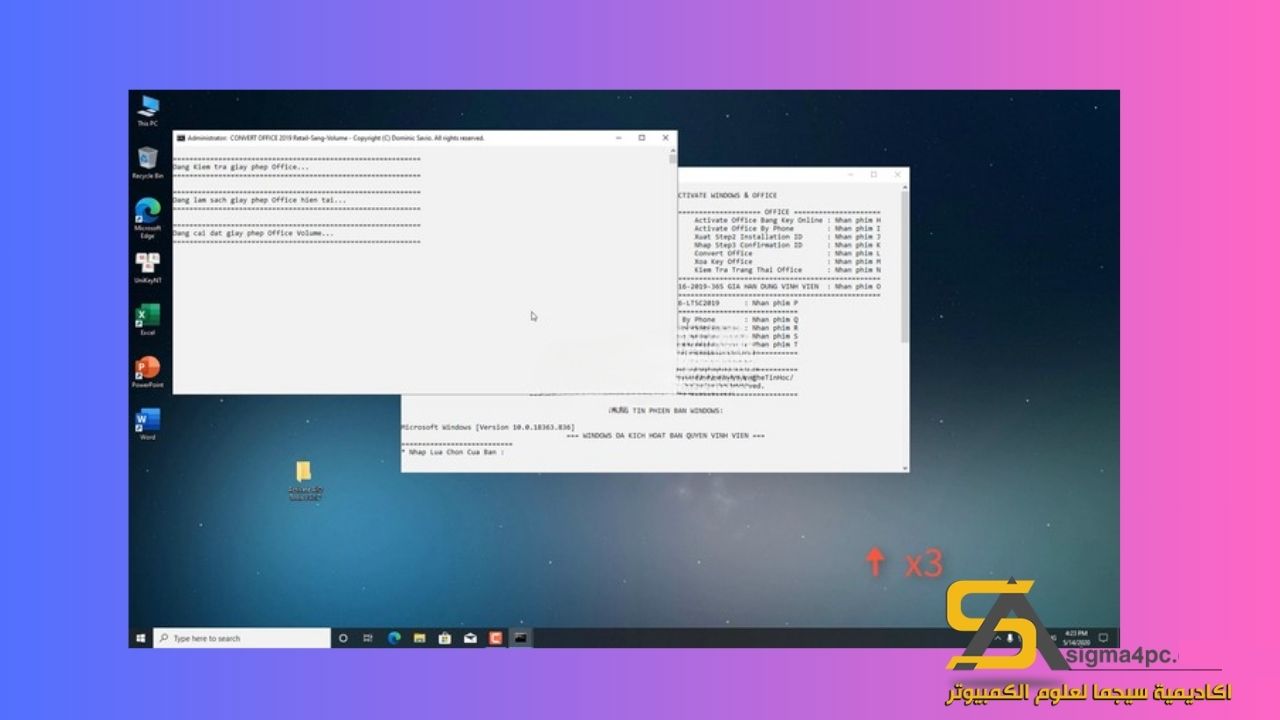The height and width of the screenshot is (720, 1280).
Task: Open the Recycle Bin desktop icon
Action: tap(148, 162)
